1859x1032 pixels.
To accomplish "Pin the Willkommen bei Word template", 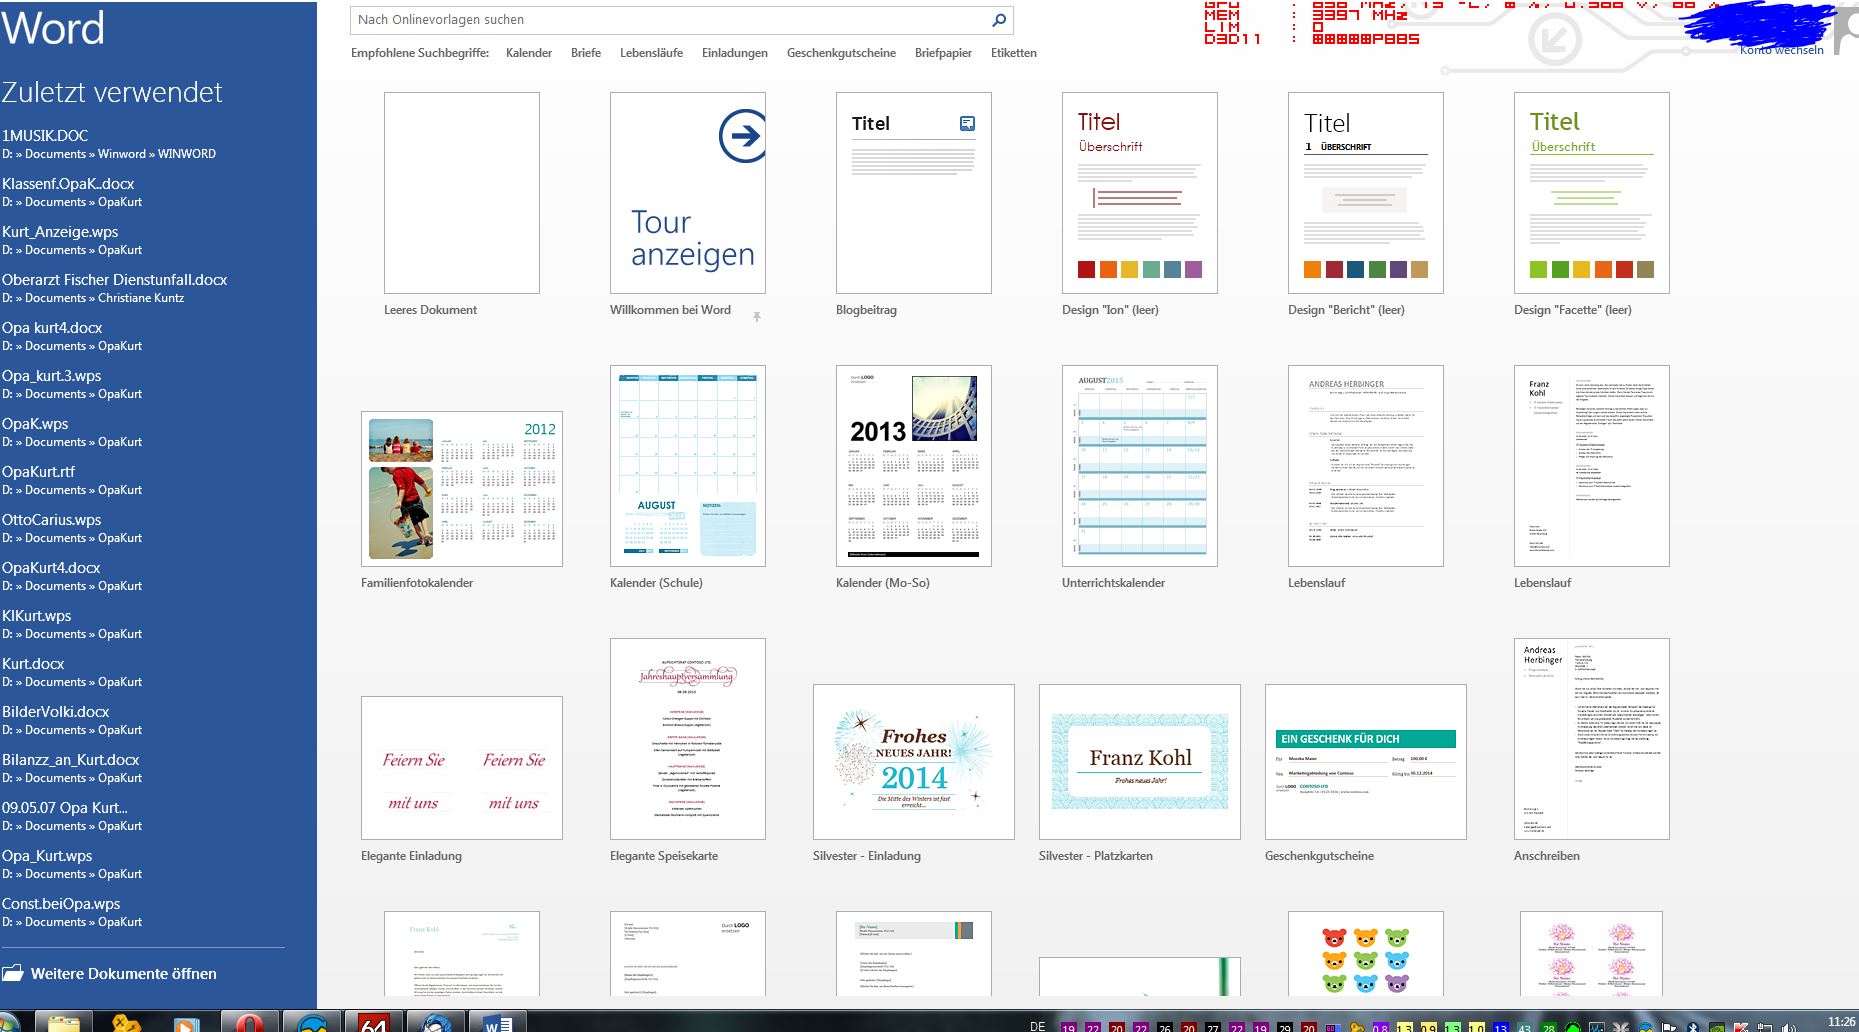I will tap(757, 317).
